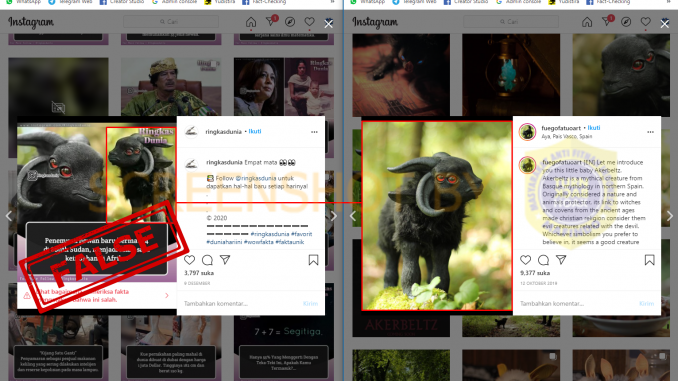The height and width of the screenshot is (381, 678).
Task: Open the Gaddafi thumbnail behind left post
Action: (x=171, y=86)
